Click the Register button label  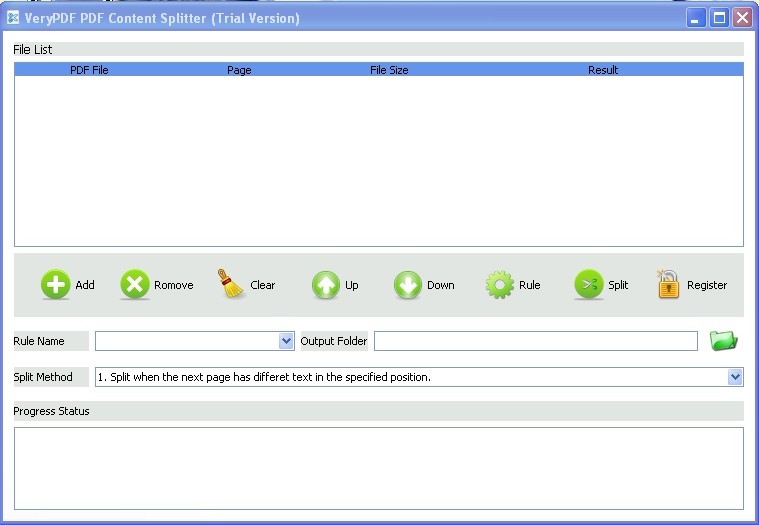[x=707, y=285]
